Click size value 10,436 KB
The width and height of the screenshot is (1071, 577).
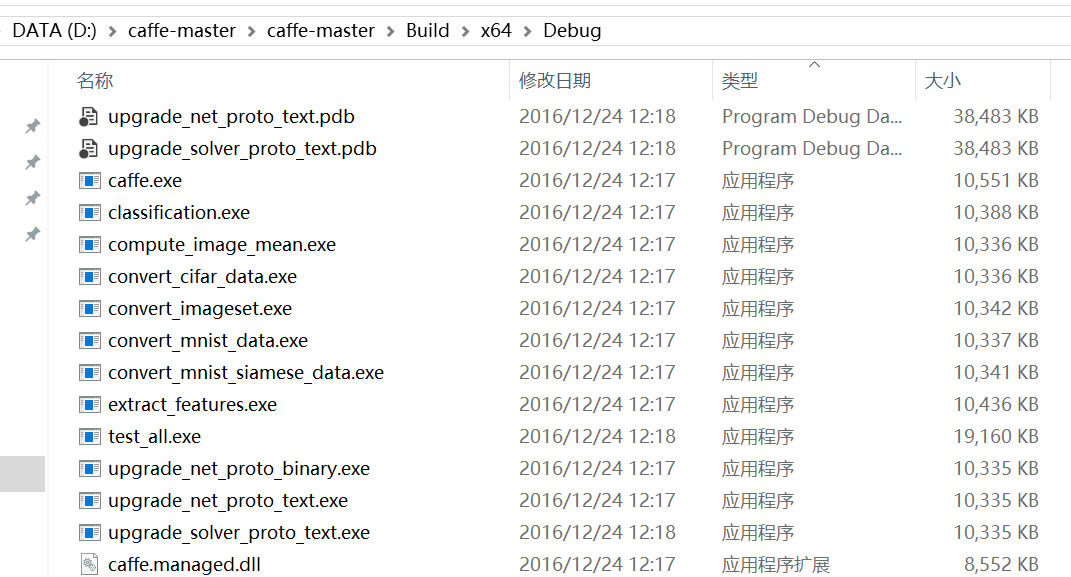click(x=996, y=405)
